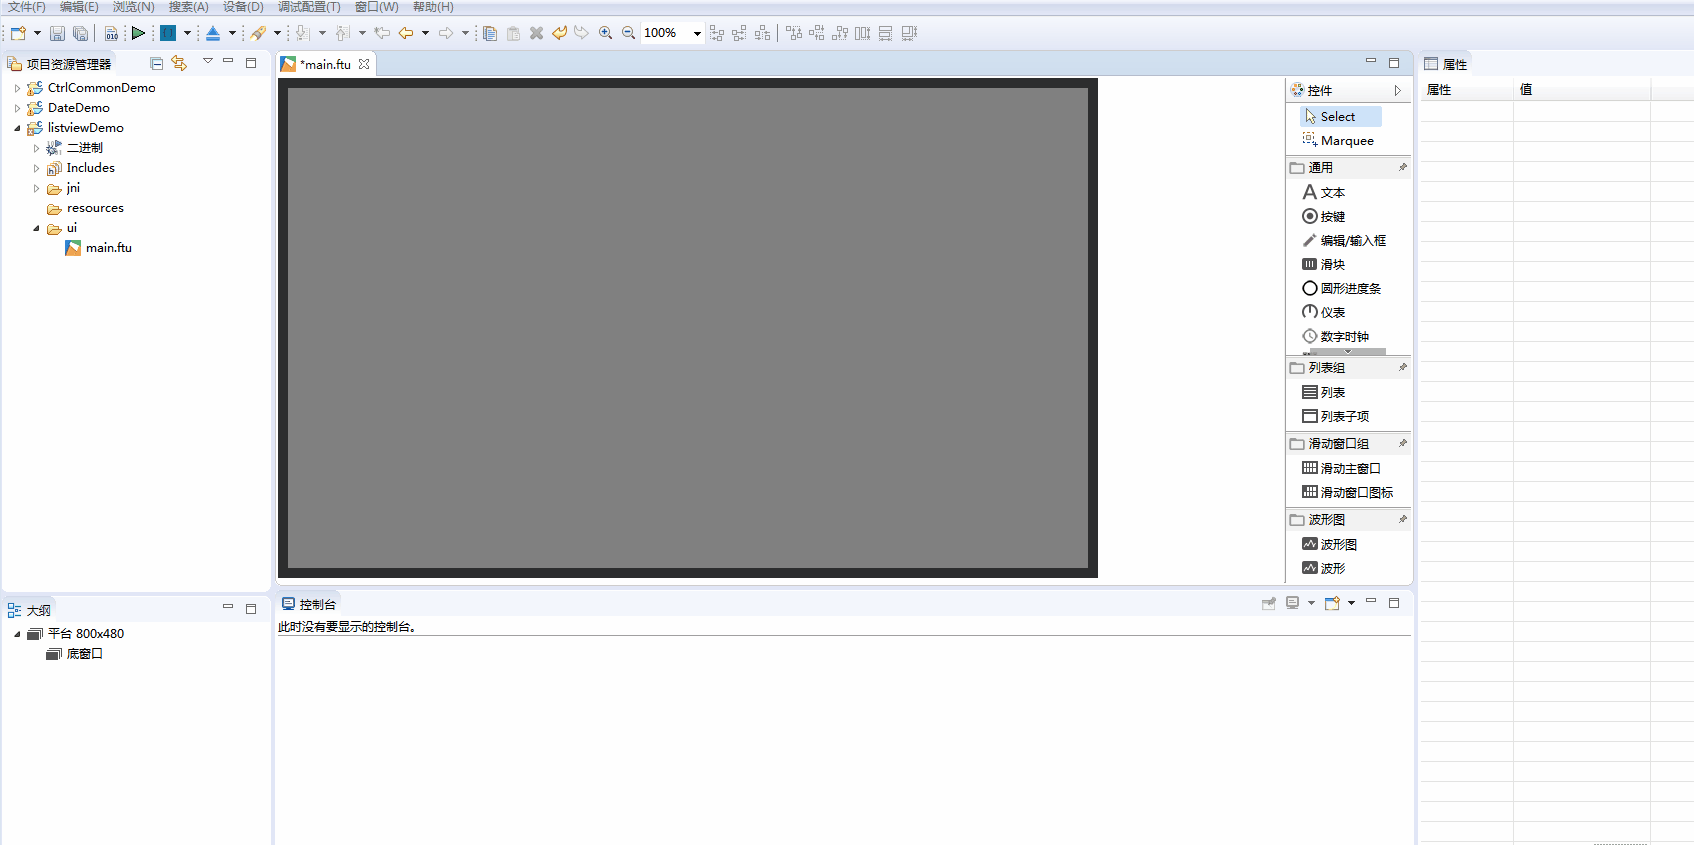This screenshot has height=845, width=1694.
Task: Expand the DateDemo project node
Action: (x=17, y=108)
